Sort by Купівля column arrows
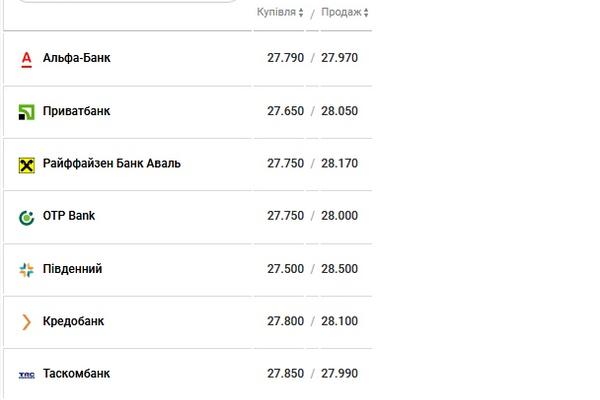Screen dimensions: 600x400 (x=301, y=13)
